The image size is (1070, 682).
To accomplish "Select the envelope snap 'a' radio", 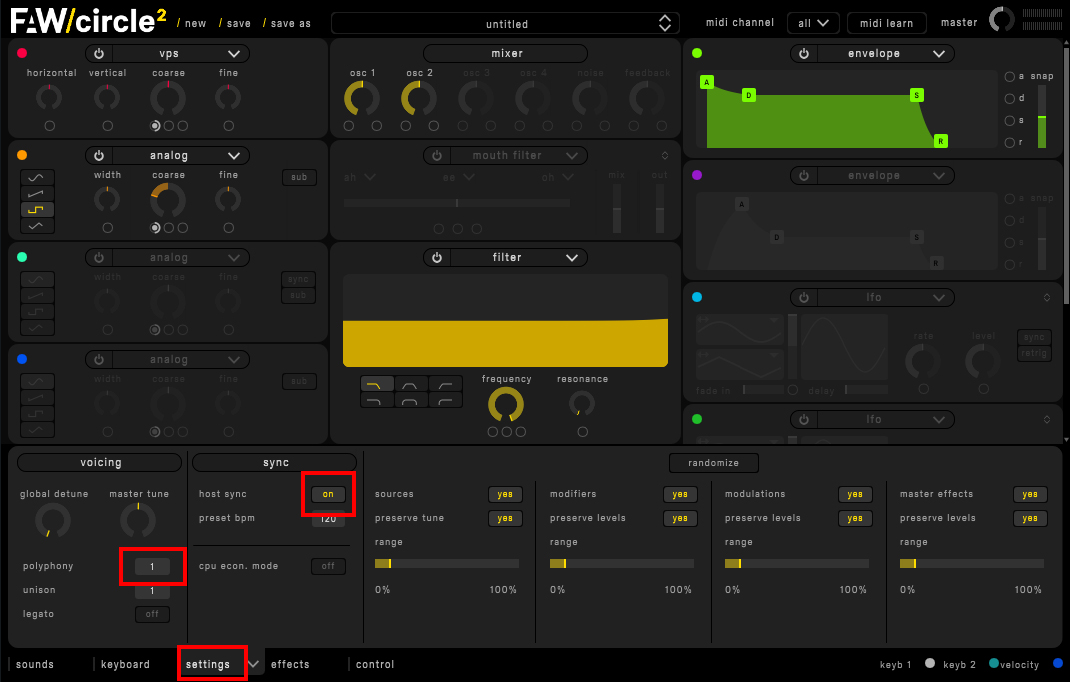I will (x=1009, y=76).
